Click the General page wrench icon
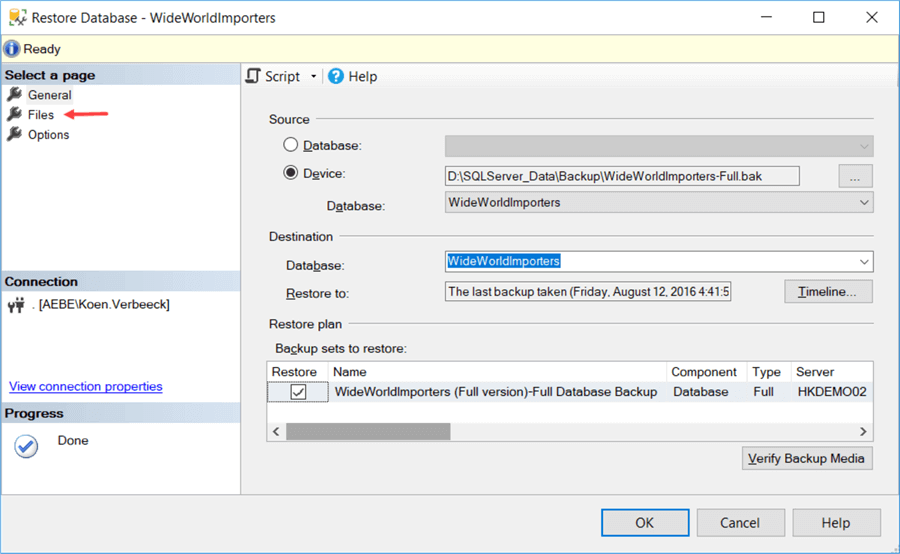 [x=14, y=94]
